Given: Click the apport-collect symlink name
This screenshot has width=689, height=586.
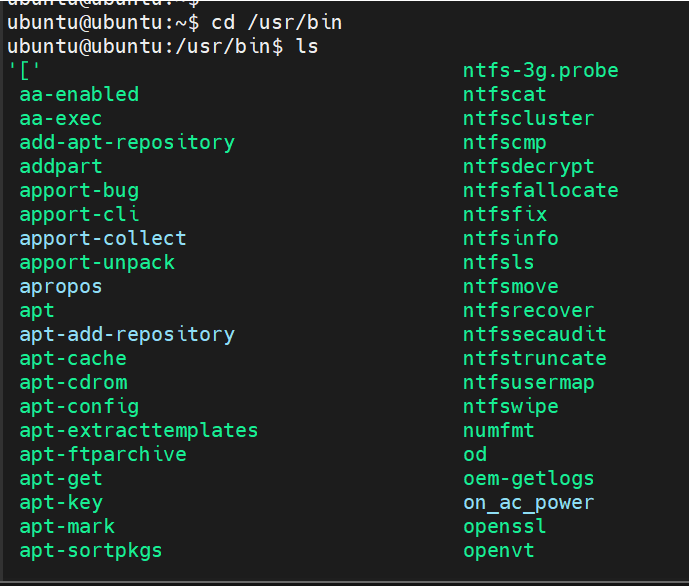Looking at the screenshot, I should (x=103, y=238).
